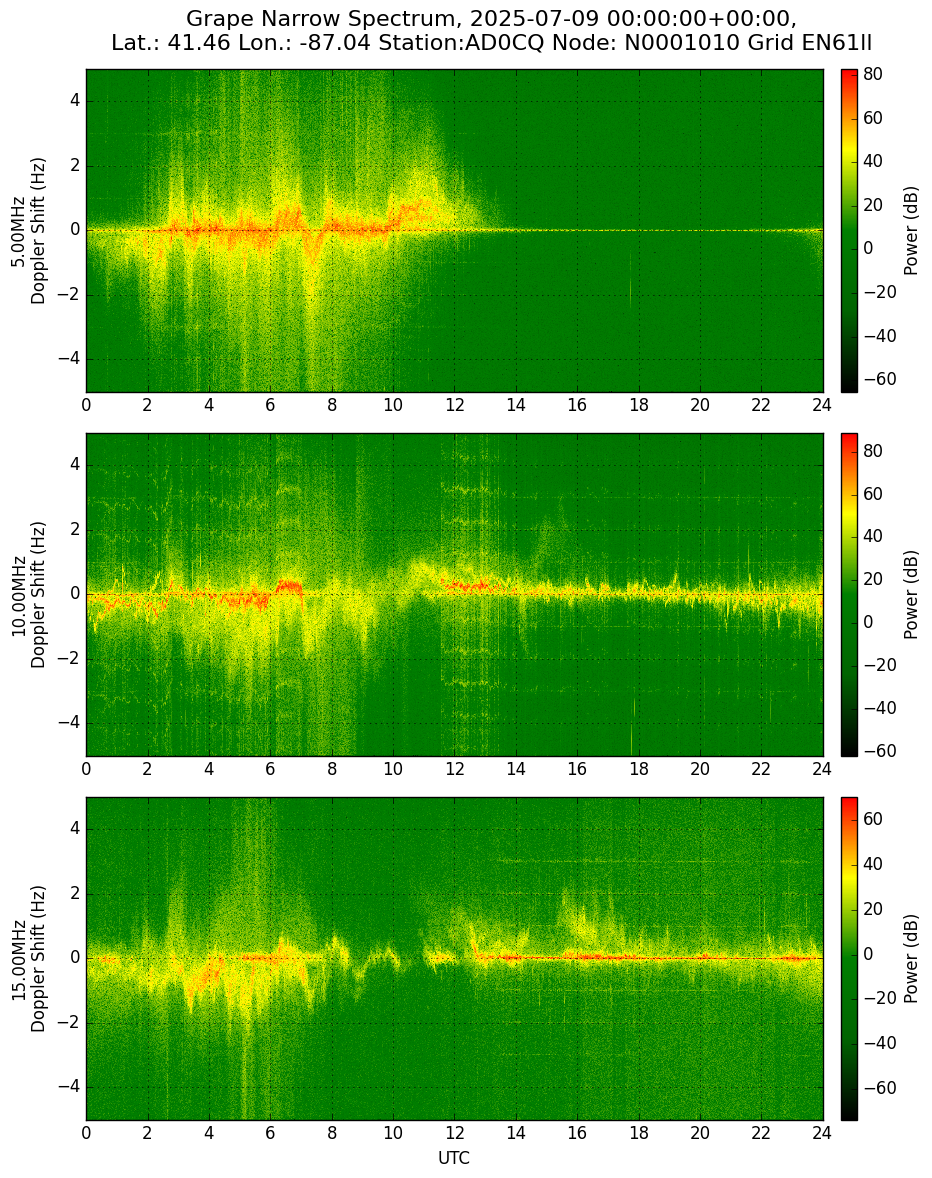Click the UTC label under the bottom plot
This screenshot has width=932, height=1178.
pyautogui.click(x=454, y=1158)
